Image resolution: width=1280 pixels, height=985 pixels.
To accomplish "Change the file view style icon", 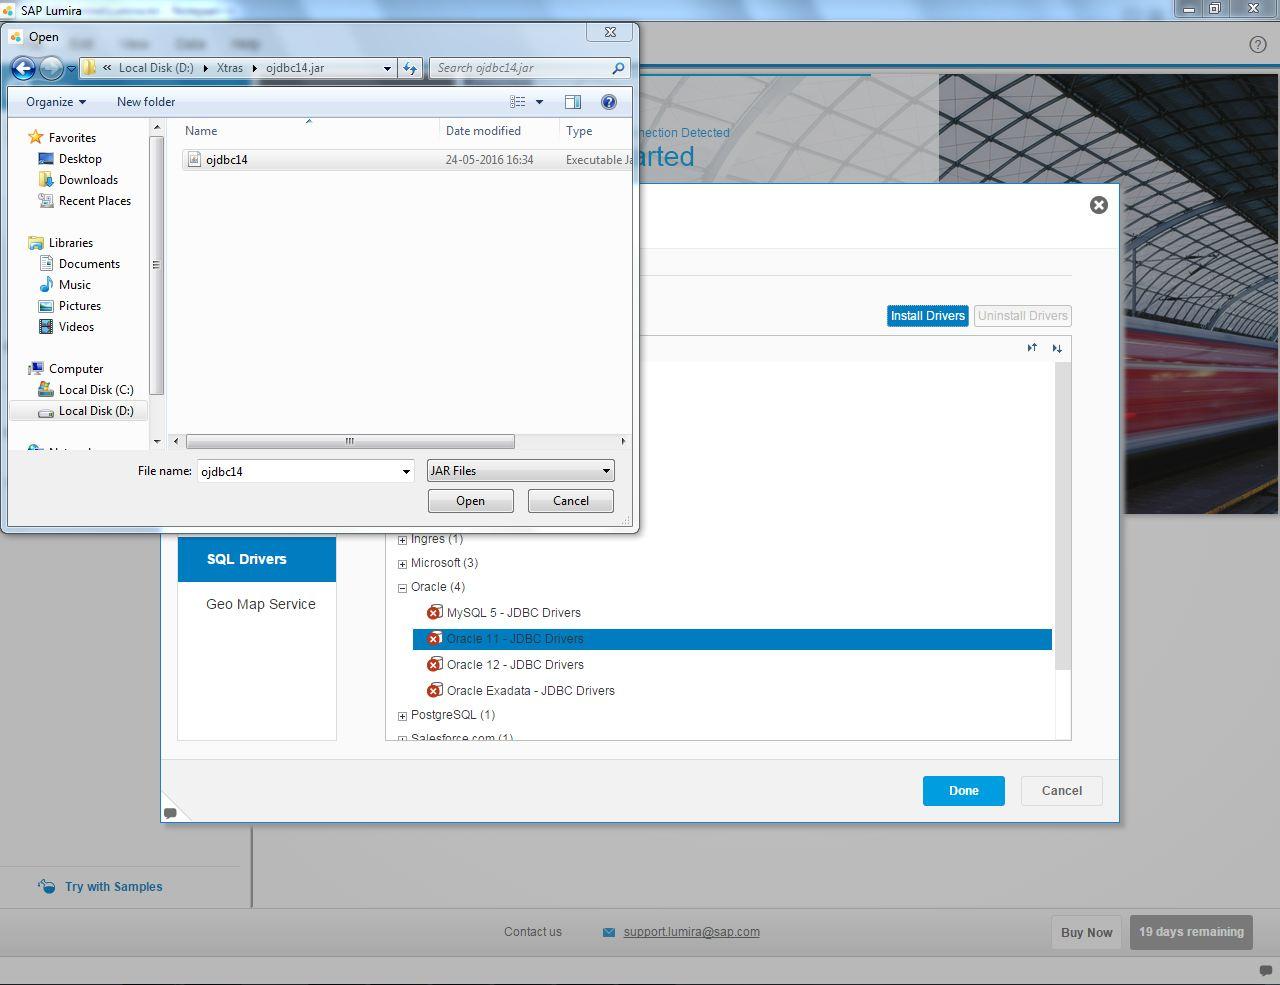I will [x=518, y=102].
